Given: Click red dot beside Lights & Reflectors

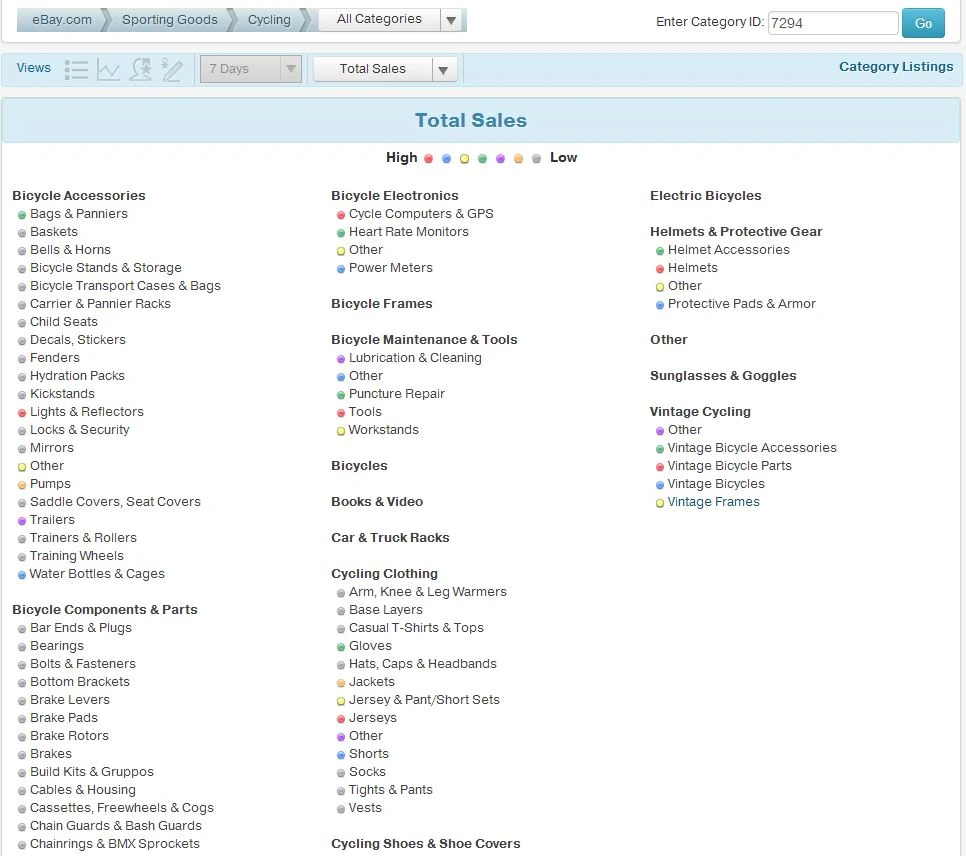Looking at the screenshot, I should (x=22, y=413).
